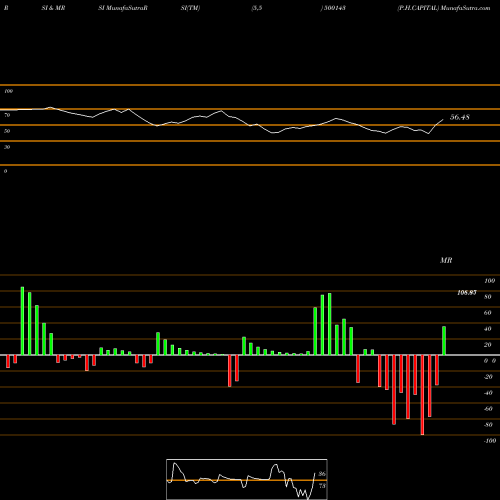This screenshot has width=500, height=500.
Task: Click the last green MR bar
Action: (x=444, y=341)
